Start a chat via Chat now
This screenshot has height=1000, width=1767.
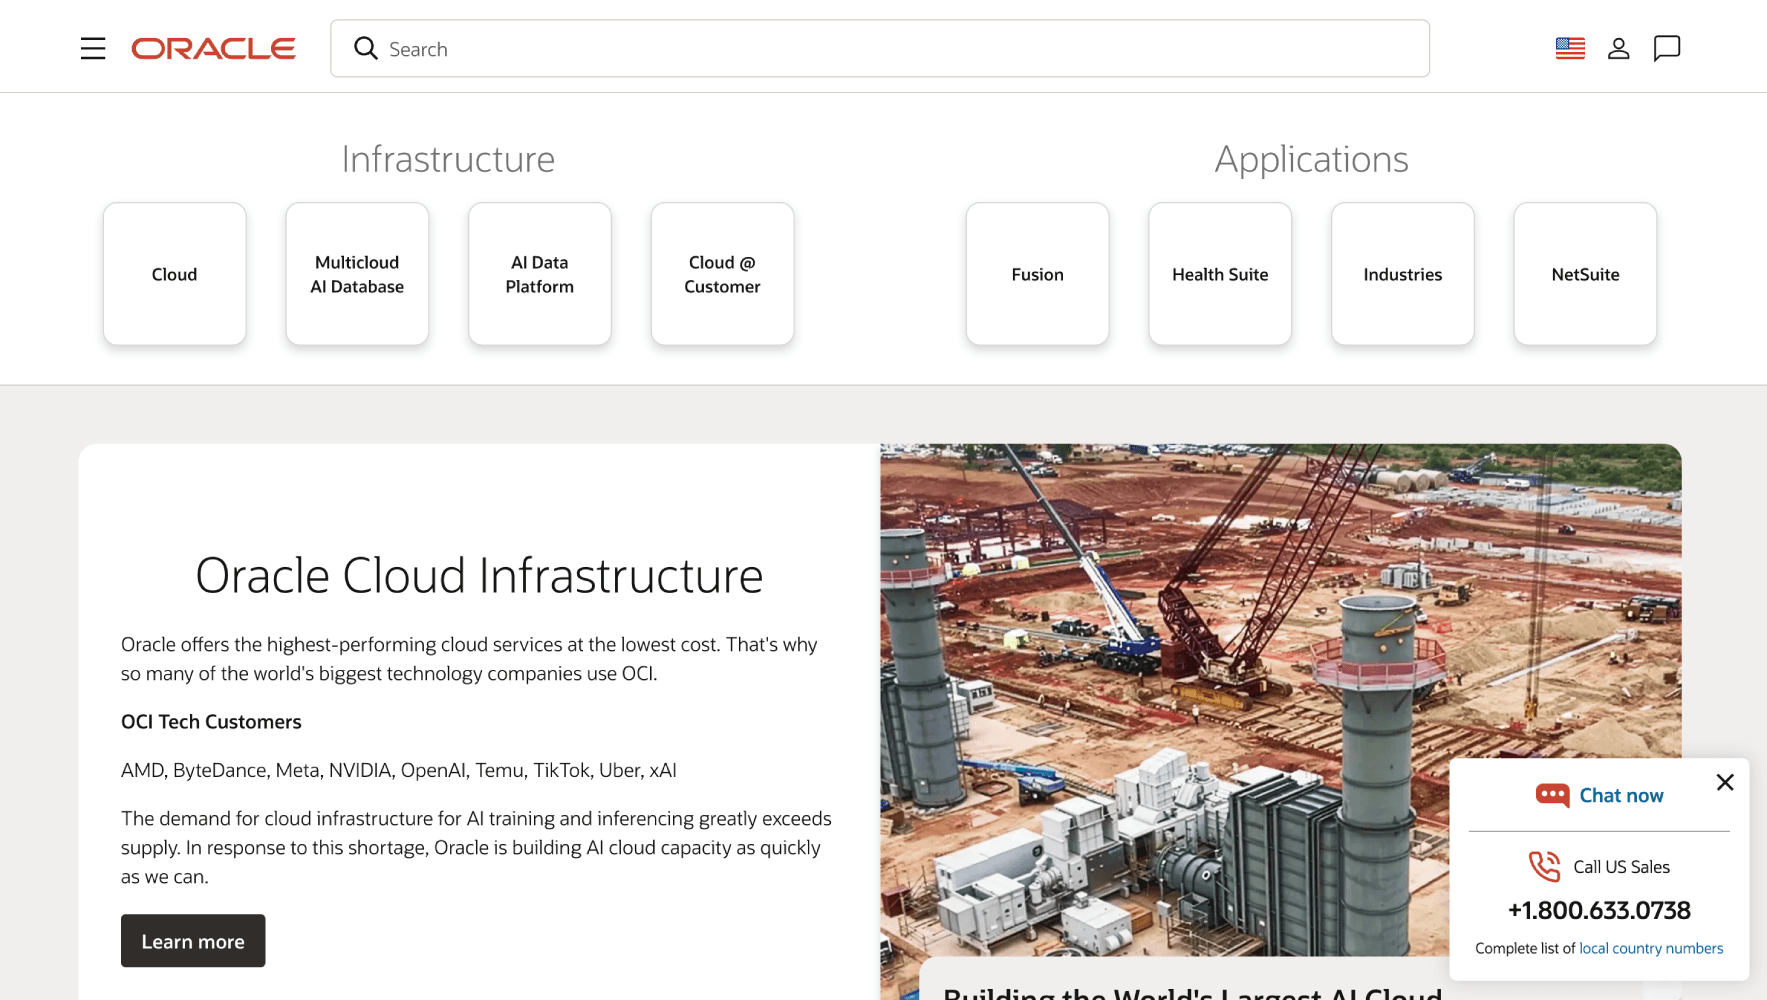[1621, 795]
